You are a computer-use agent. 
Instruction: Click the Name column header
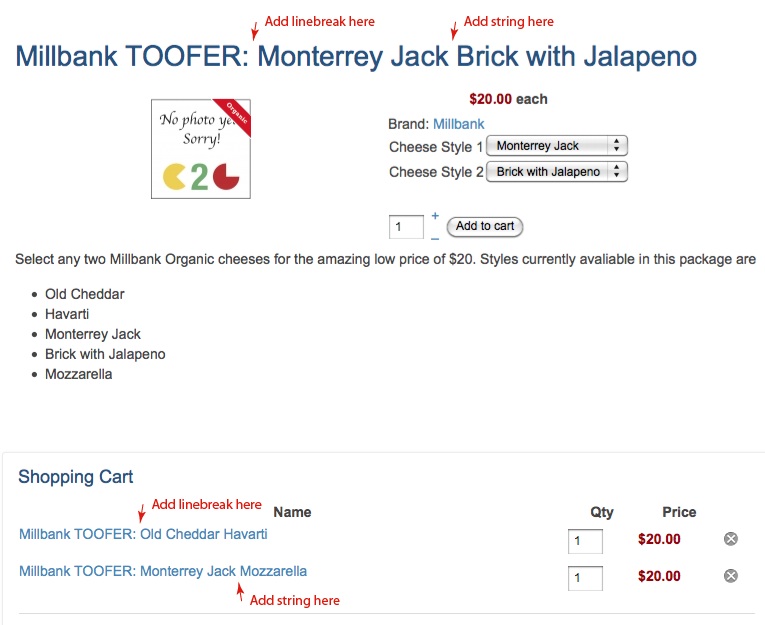tap(292, 512)
